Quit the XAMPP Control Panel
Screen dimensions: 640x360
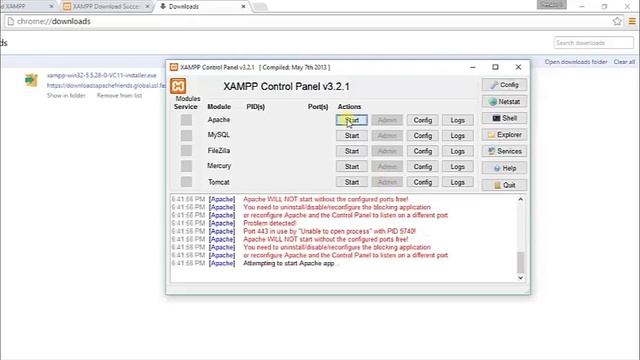(504, 185)
